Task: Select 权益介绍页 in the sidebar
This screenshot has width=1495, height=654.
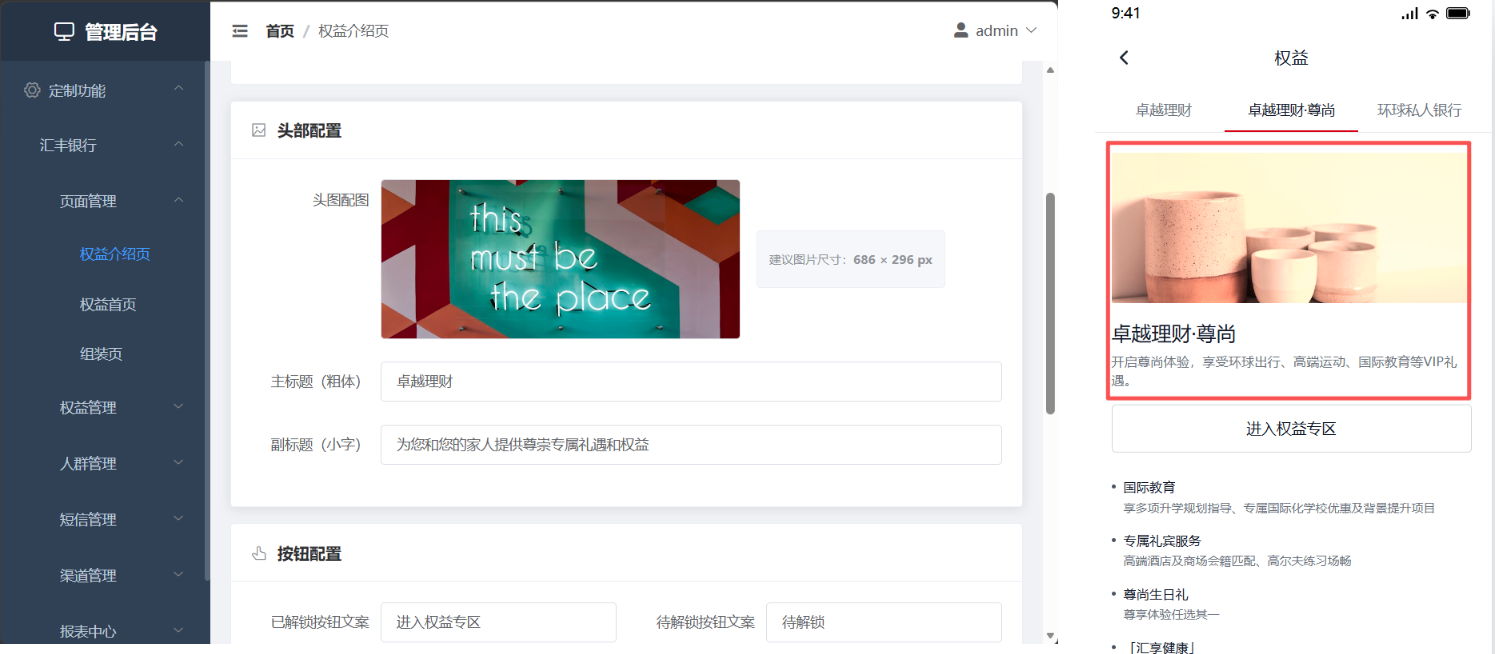Action: point(115,254)
